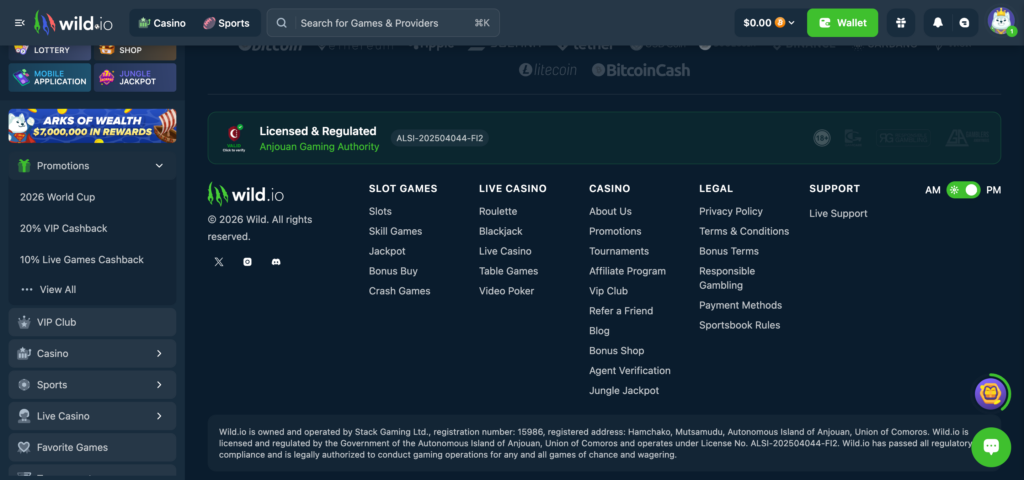Open the Sportsbook Rules link
Screen dimensions: 1024x480
point(739,325)
